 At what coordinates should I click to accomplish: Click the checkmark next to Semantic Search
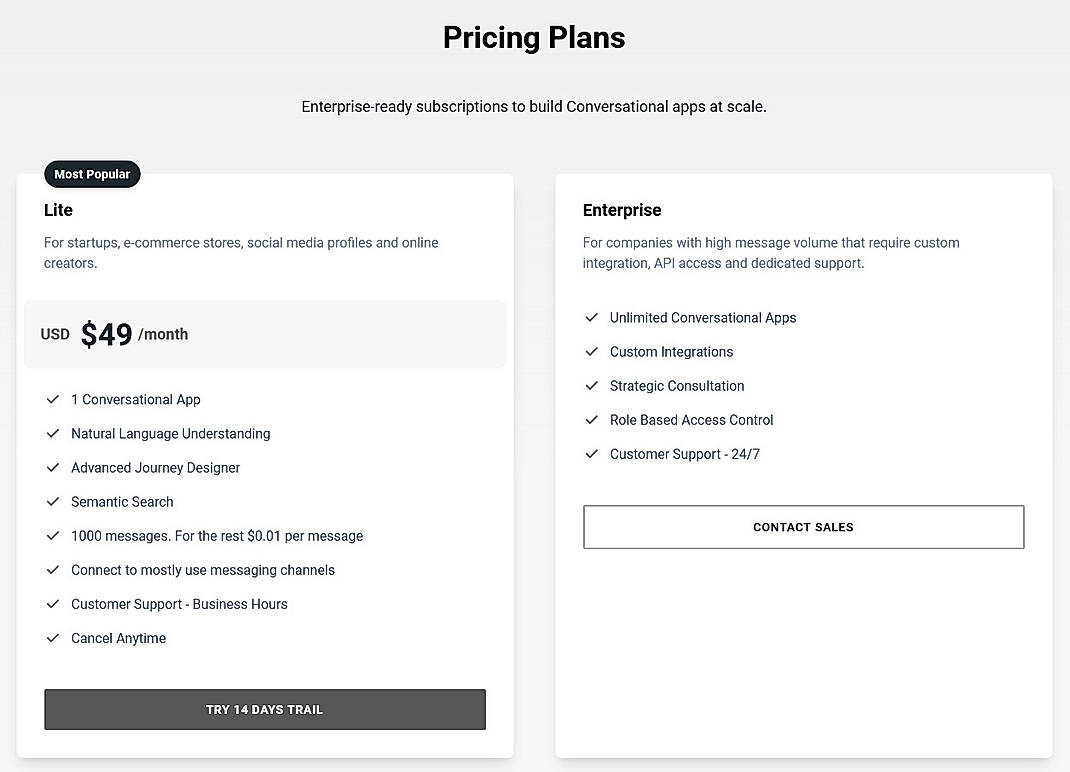(53, 501)
